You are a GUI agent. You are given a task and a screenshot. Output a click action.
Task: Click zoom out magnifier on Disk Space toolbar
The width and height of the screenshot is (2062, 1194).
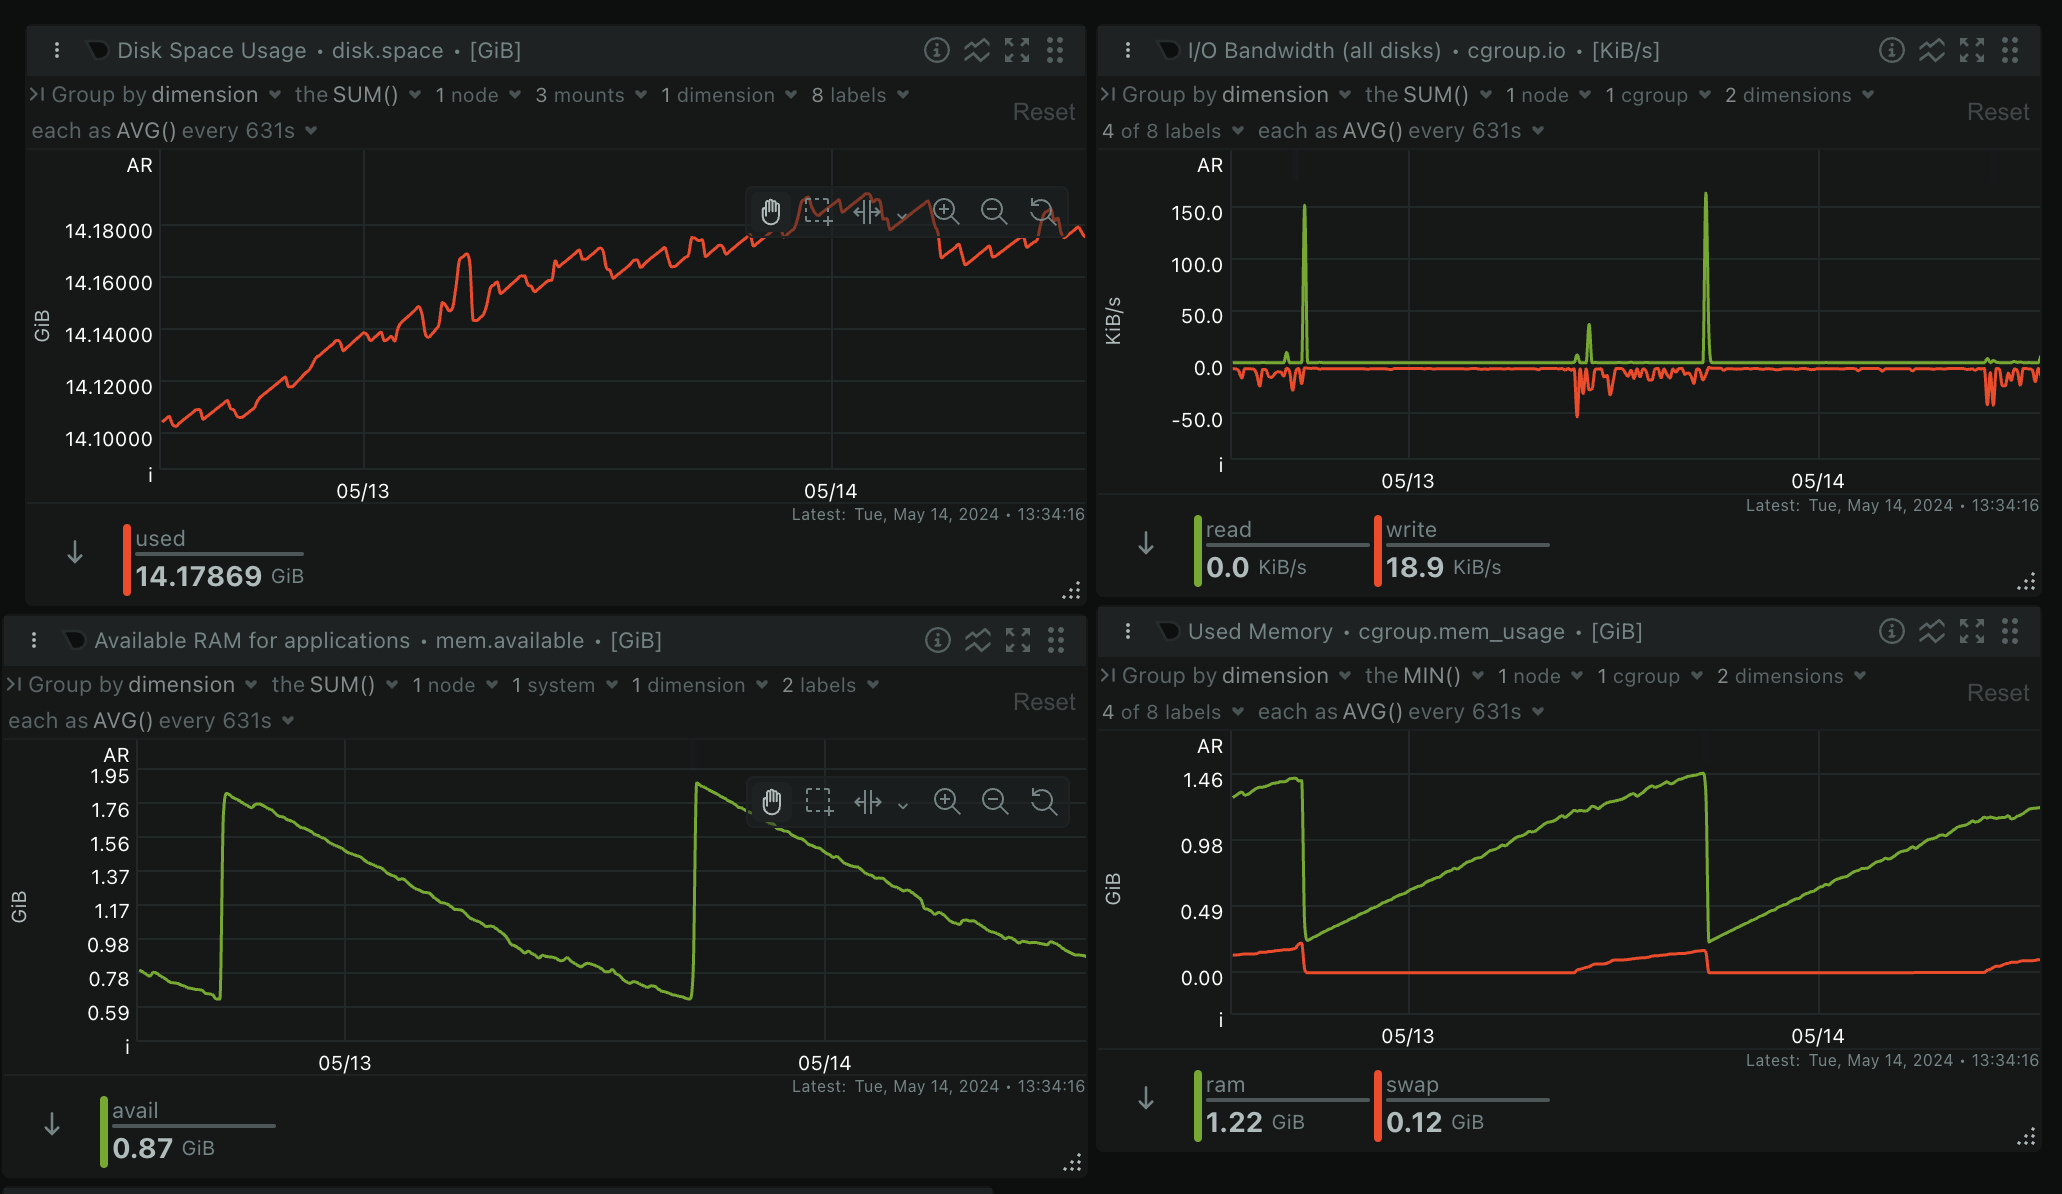pyautogui.click(x=993, y=211)
